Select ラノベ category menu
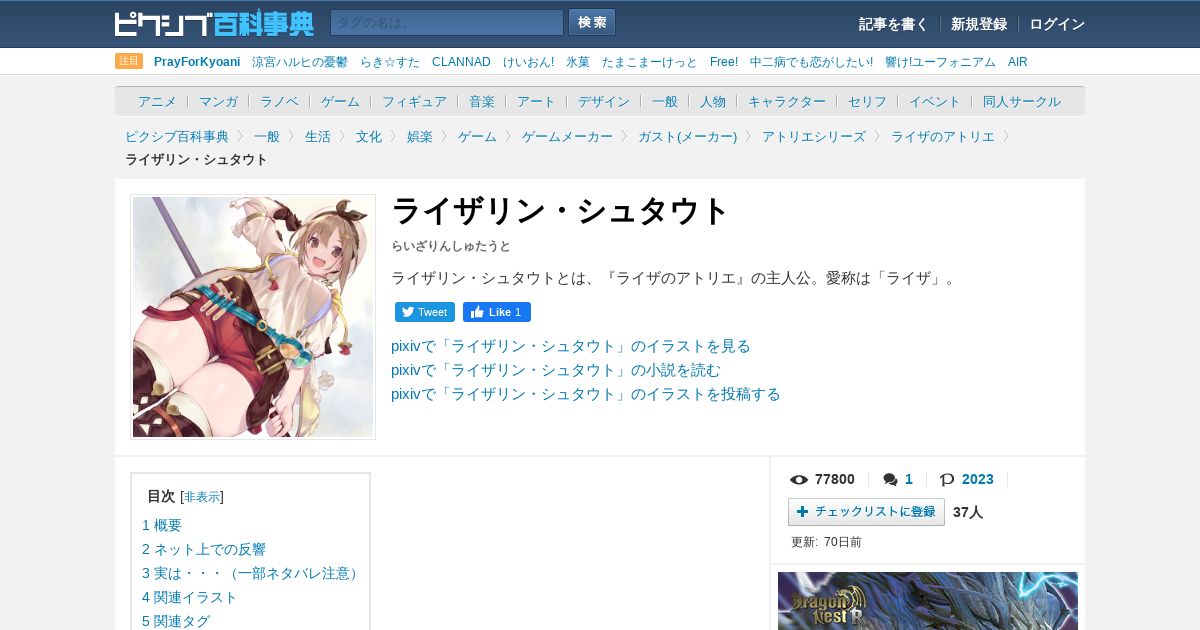This screenshot has height=630, width=1200. pyautogui.click(x=279, y=101)
